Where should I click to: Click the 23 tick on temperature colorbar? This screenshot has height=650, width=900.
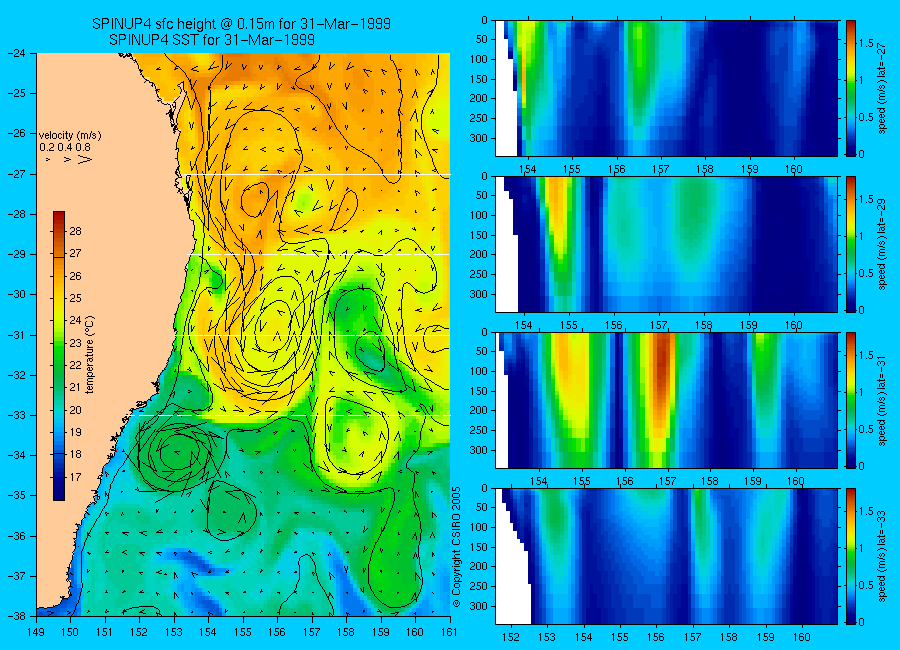76,343
